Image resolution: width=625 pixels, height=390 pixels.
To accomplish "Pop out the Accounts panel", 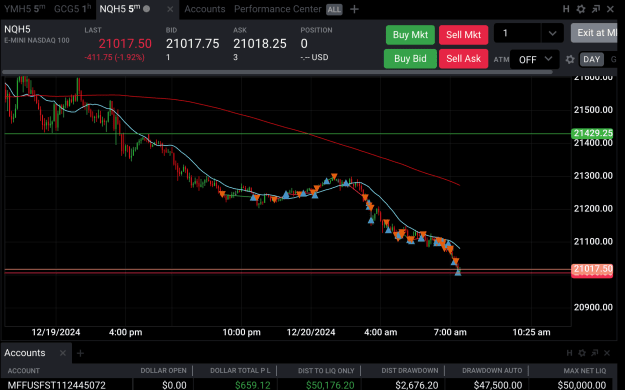I will coord(594,353).
